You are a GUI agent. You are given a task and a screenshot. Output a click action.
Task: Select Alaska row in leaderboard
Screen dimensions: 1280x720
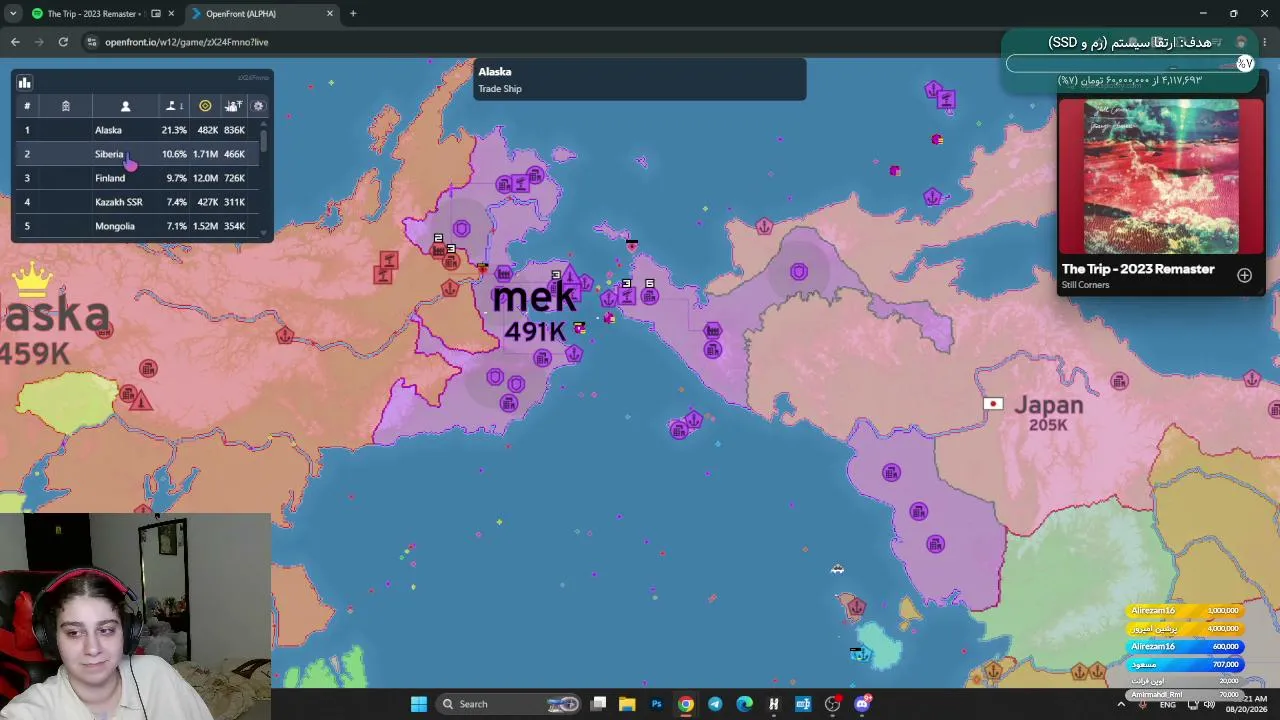pyautogui.click(x=136, y=130)
